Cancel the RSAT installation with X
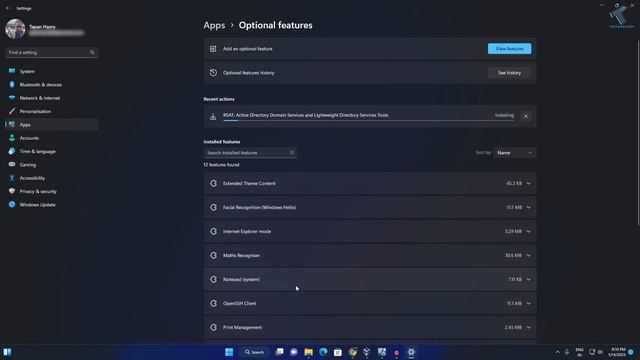The image size is (640, 360). coord(526,116)
